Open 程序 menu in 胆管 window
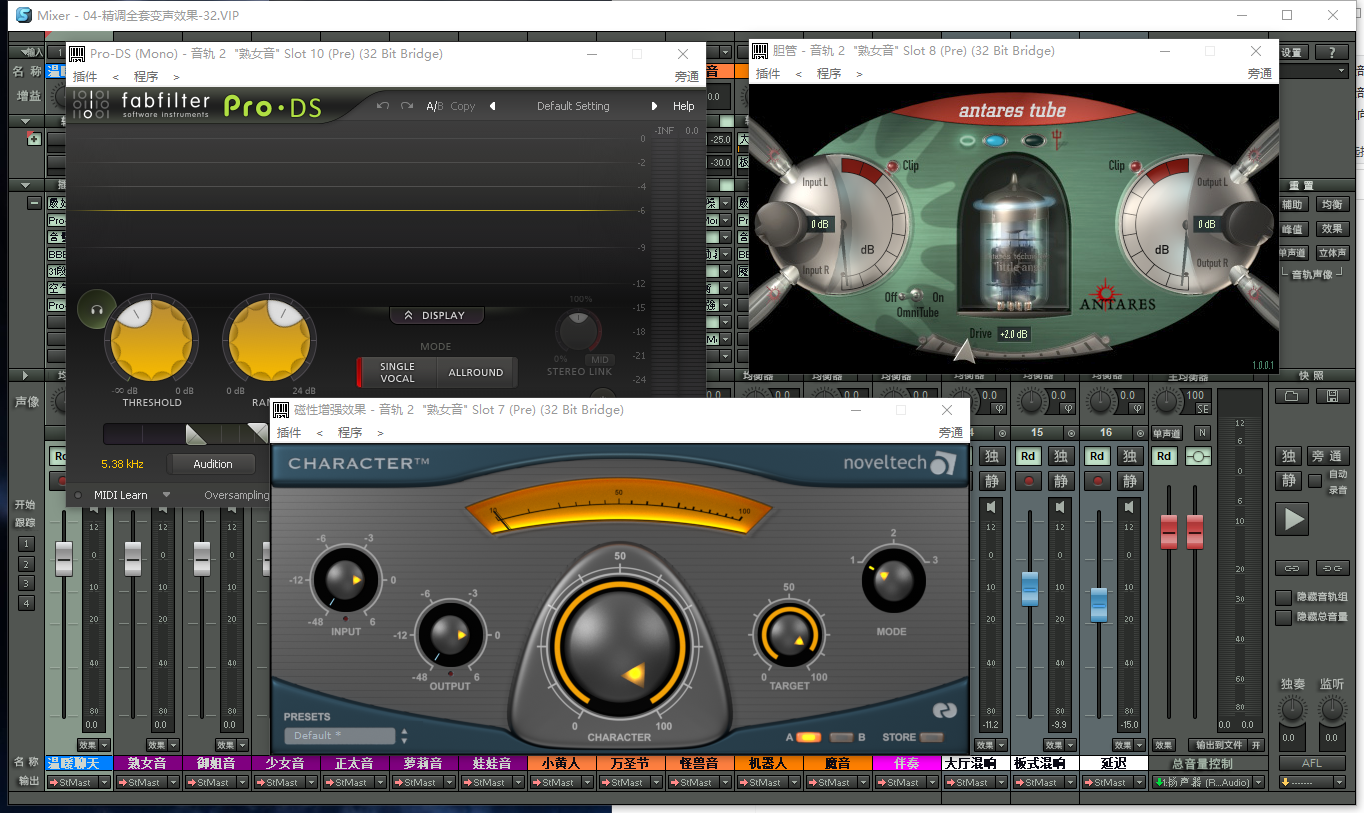The image size is (1364, 813). [829, 73]
